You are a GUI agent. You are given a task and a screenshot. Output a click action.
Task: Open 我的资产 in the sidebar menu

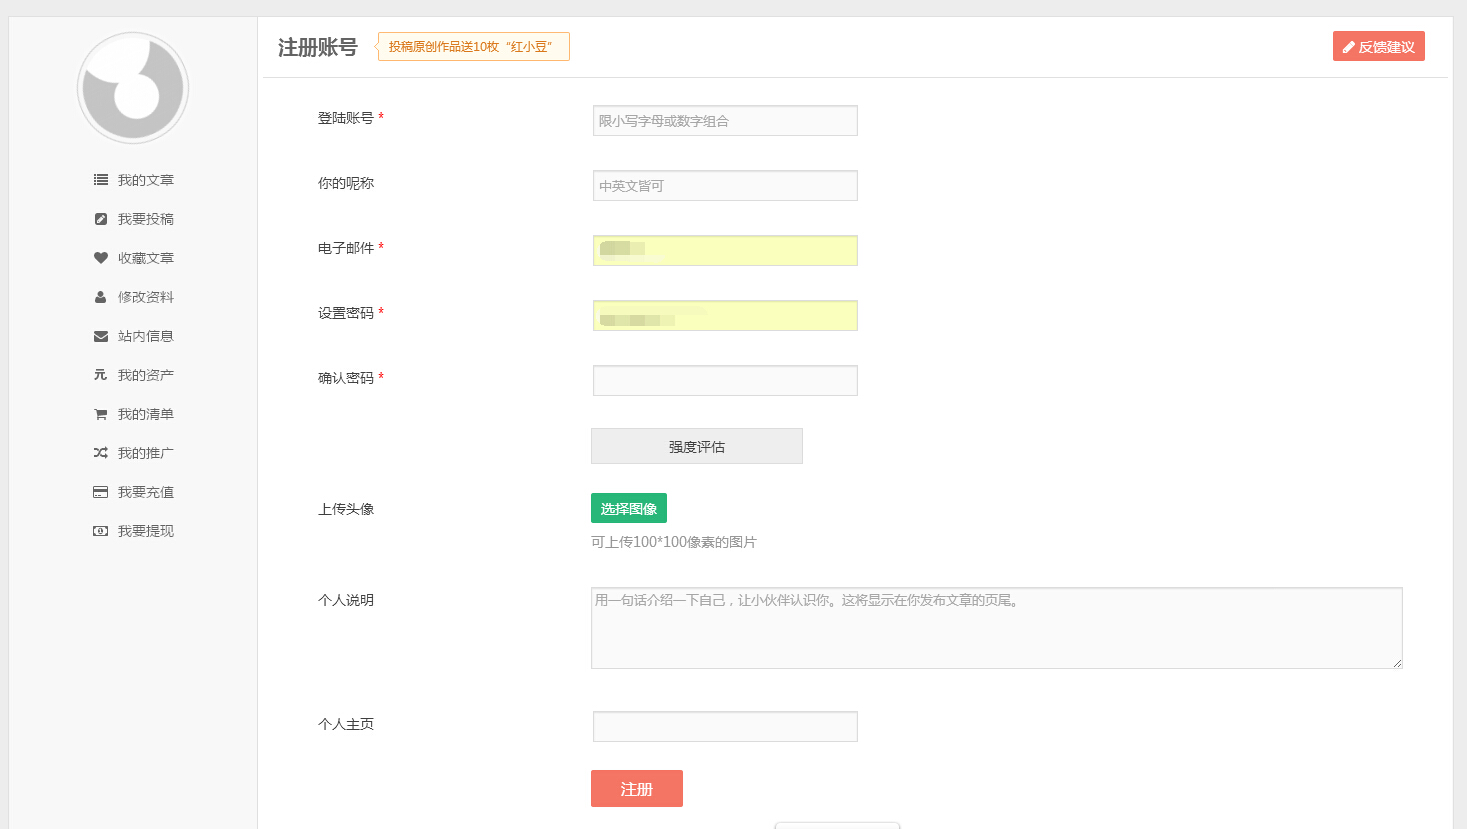145,375
